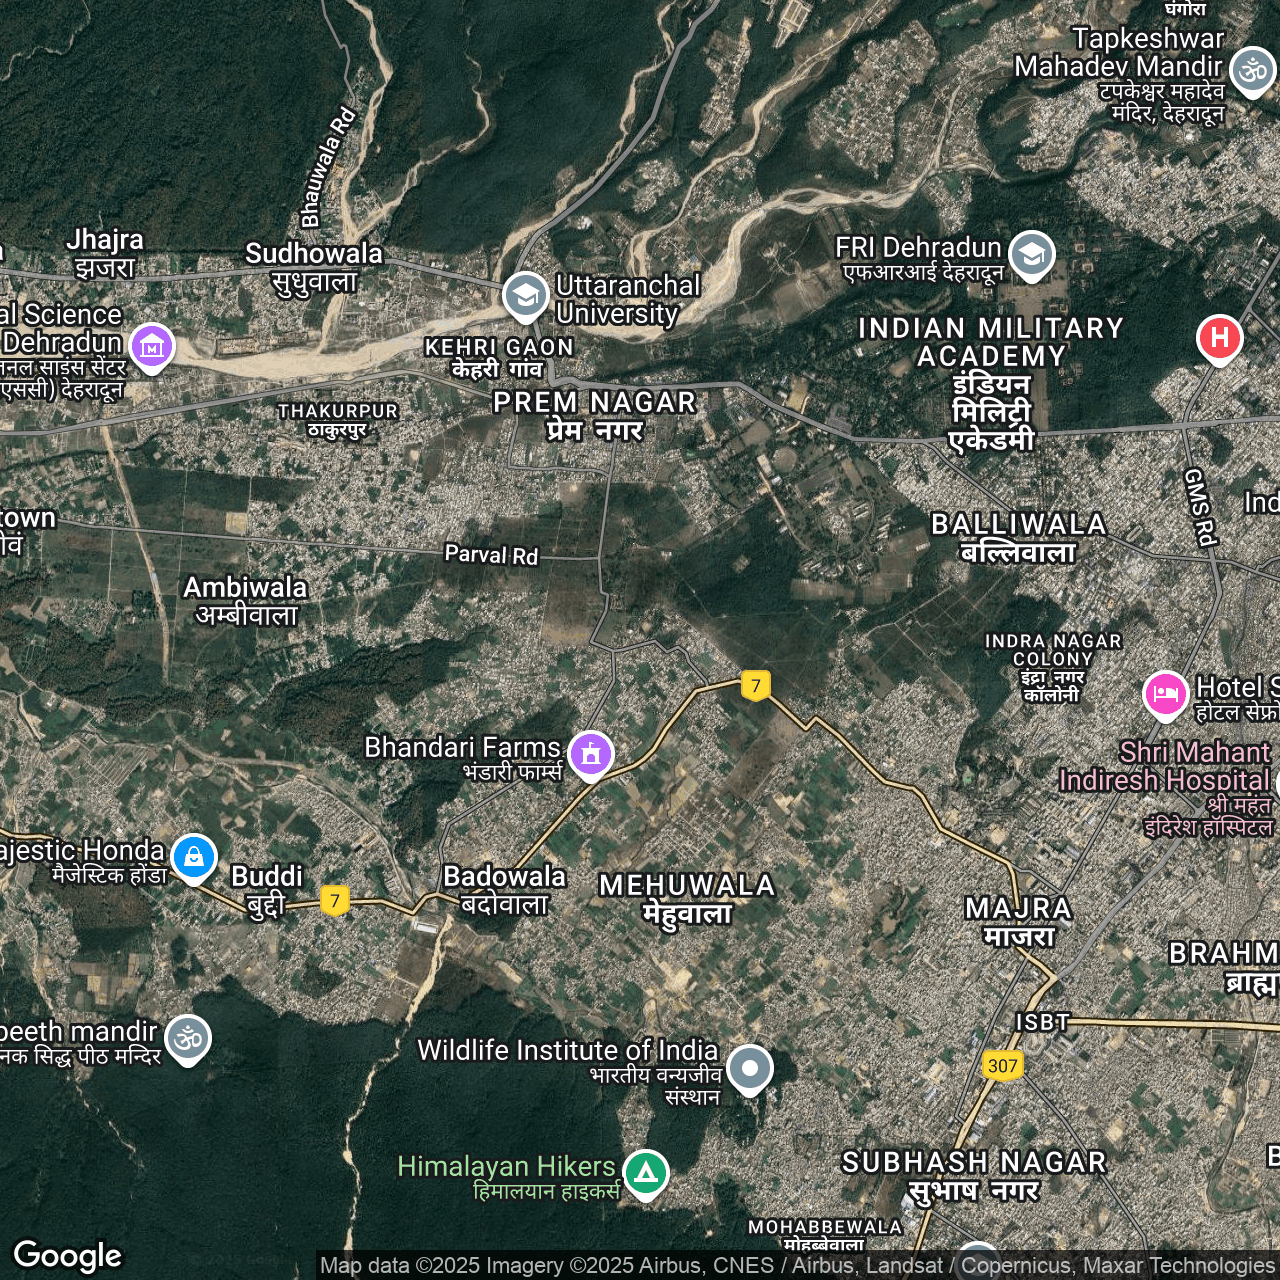The image size is (1280, 1280).
Task: Select the pink hotel bed marker
Action: [x=1165, y=693]
